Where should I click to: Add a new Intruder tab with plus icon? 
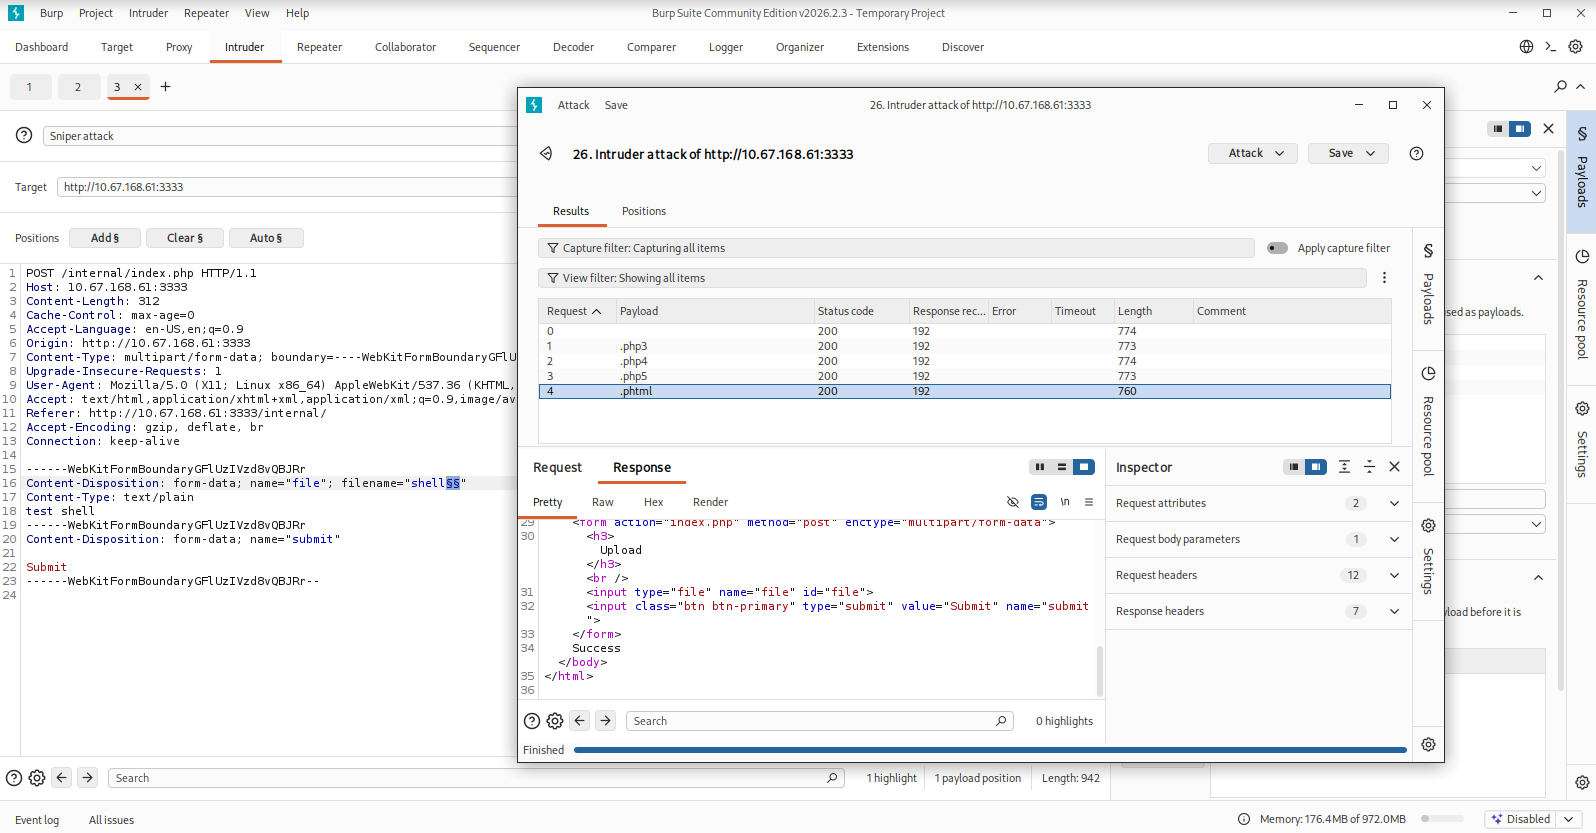click(166, 87)
